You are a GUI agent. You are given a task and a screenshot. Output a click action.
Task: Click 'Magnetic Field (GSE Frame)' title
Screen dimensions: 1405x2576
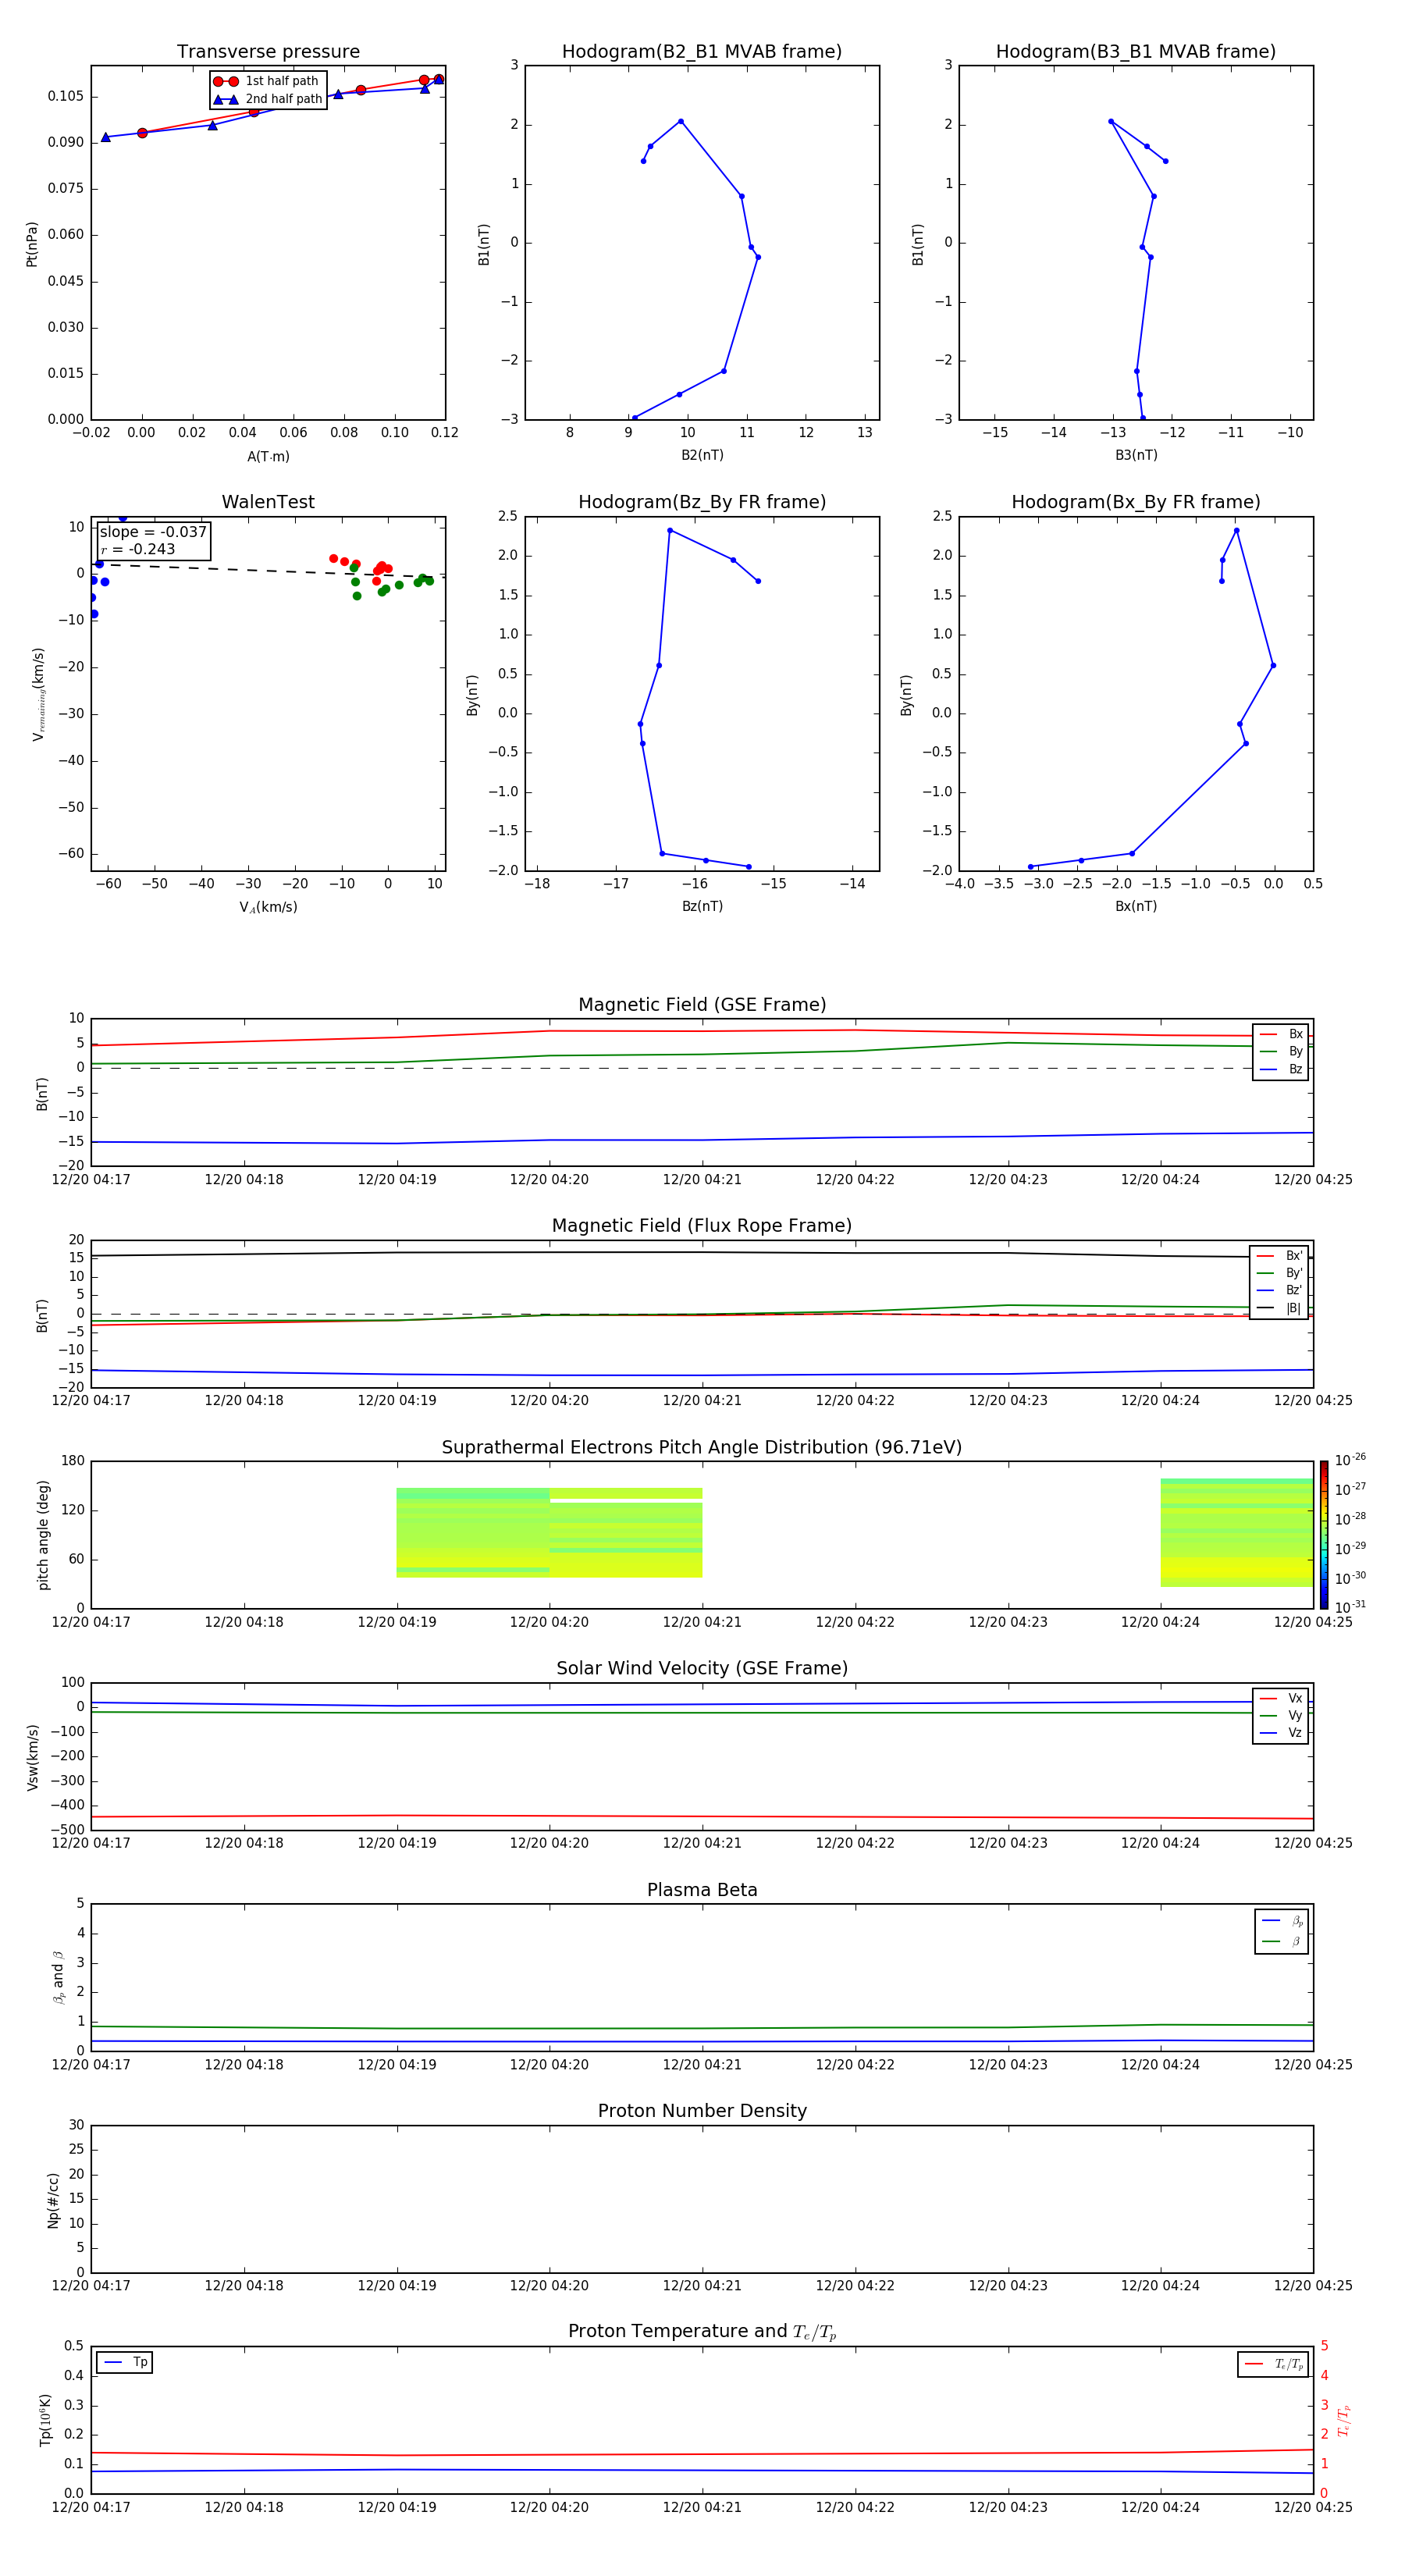[702, 1005]
